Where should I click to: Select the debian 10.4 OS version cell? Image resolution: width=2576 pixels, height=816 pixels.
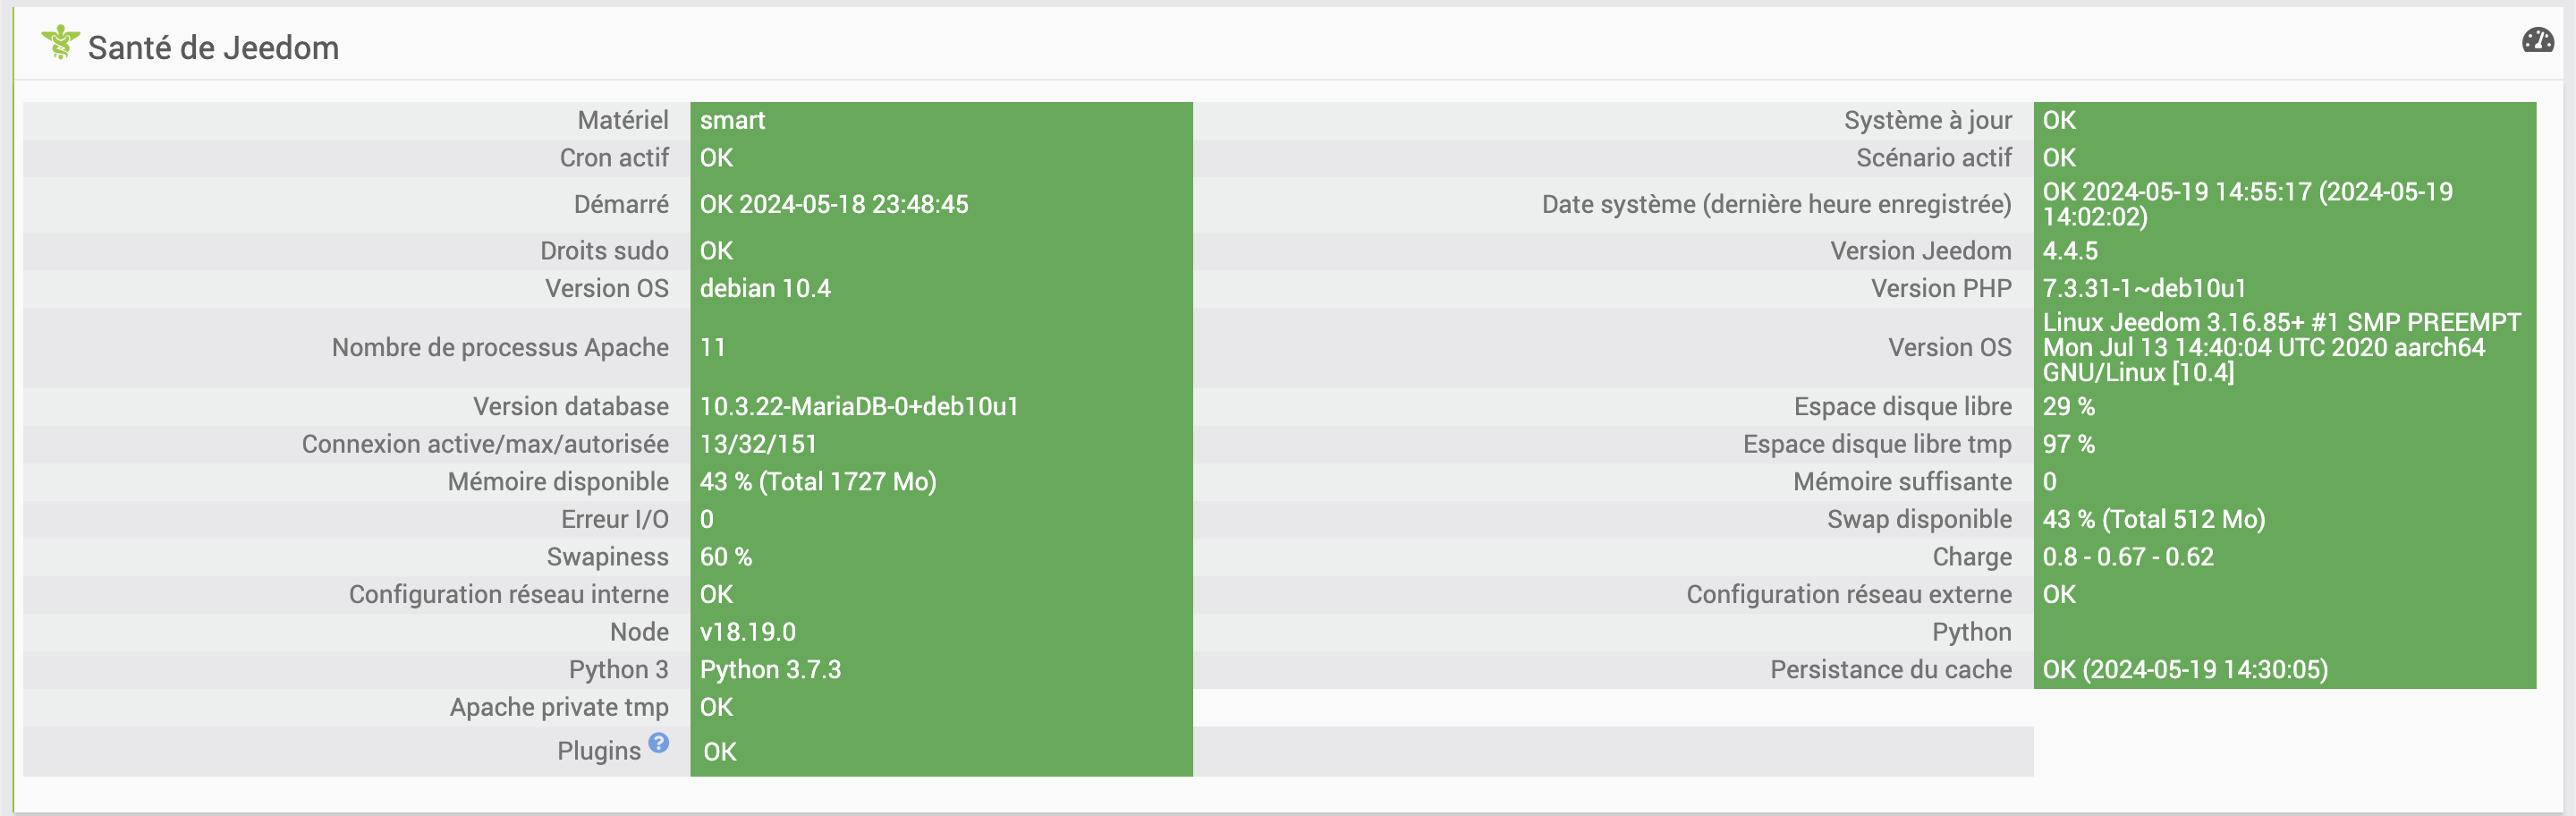tap(941, 288)
